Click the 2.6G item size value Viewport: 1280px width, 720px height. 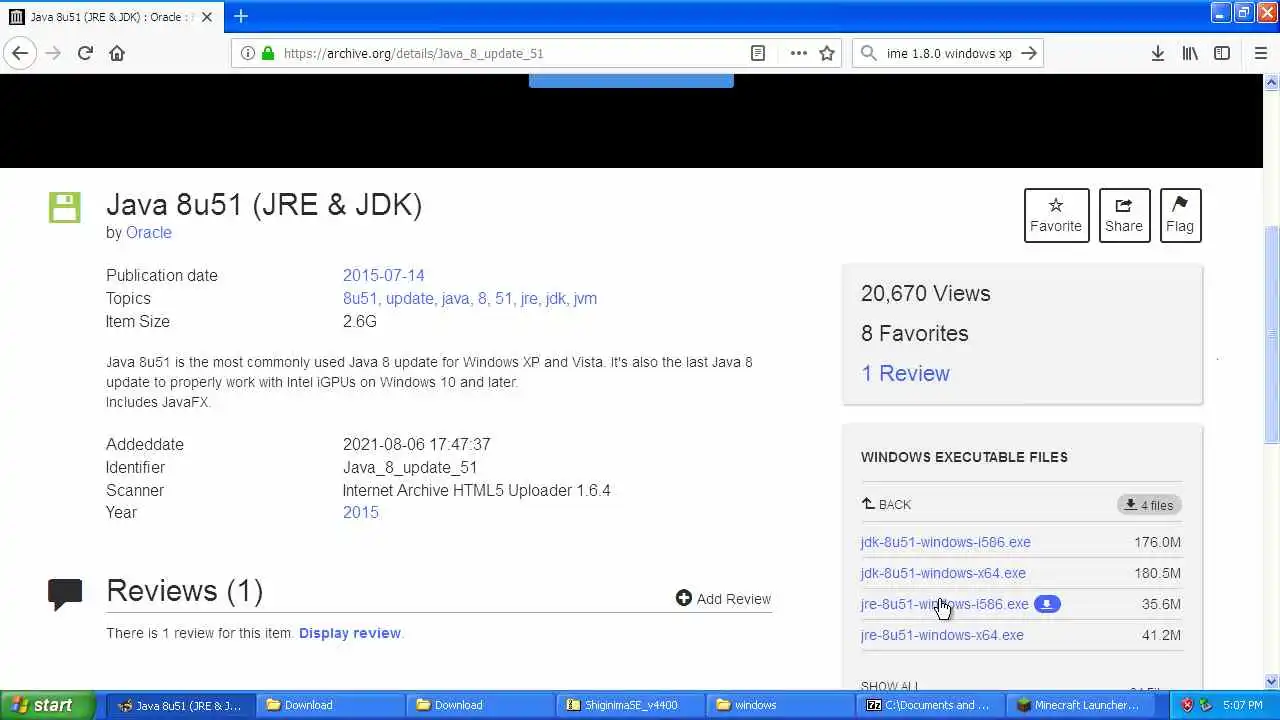[x=359, y=321]
